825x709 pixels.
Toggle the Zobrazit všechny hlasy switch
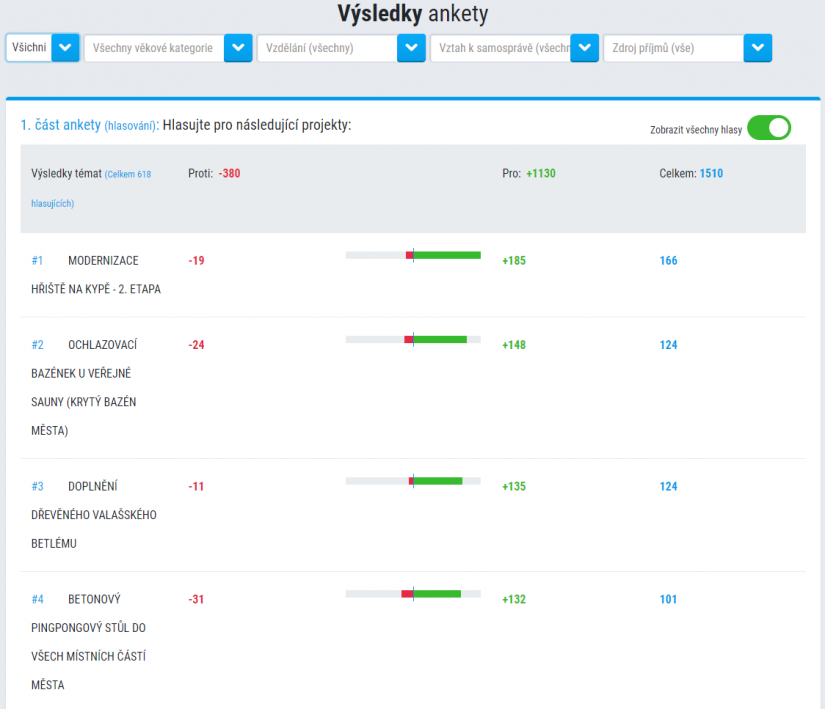click(769, 128)
